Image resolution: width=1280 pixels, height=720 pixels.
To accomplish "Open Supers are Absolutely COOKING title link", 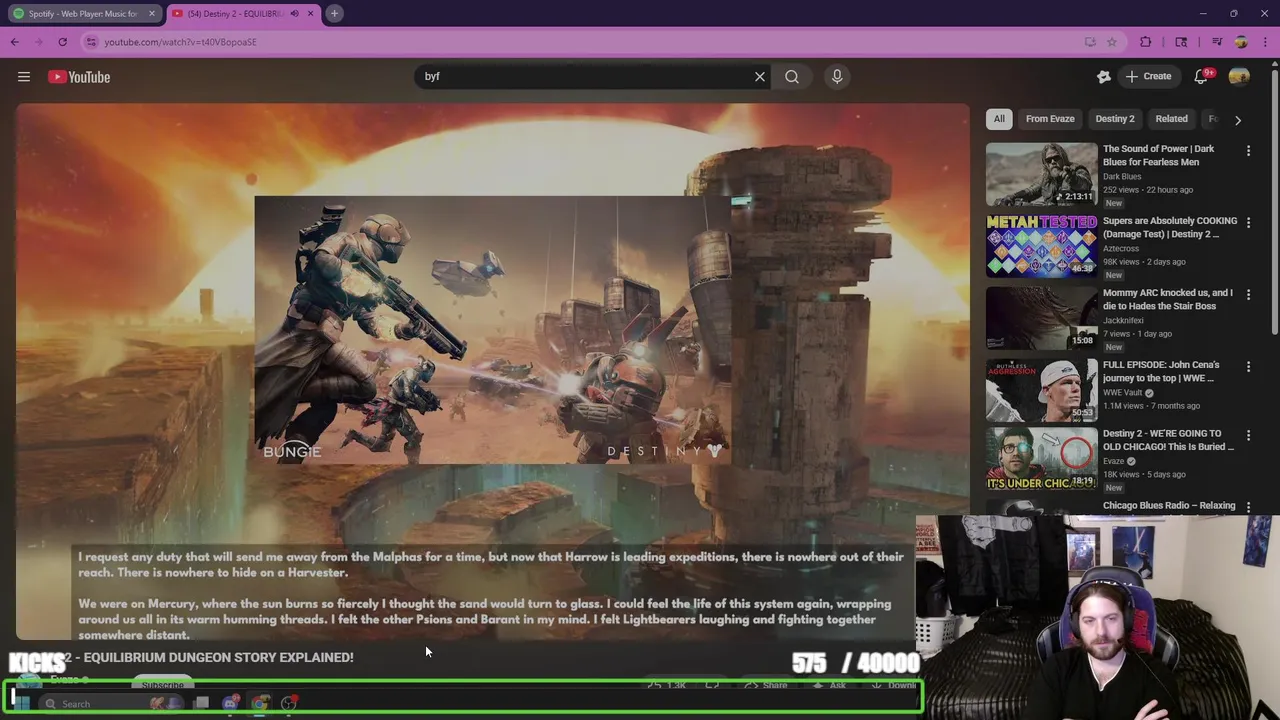I will click(1170, 227).
